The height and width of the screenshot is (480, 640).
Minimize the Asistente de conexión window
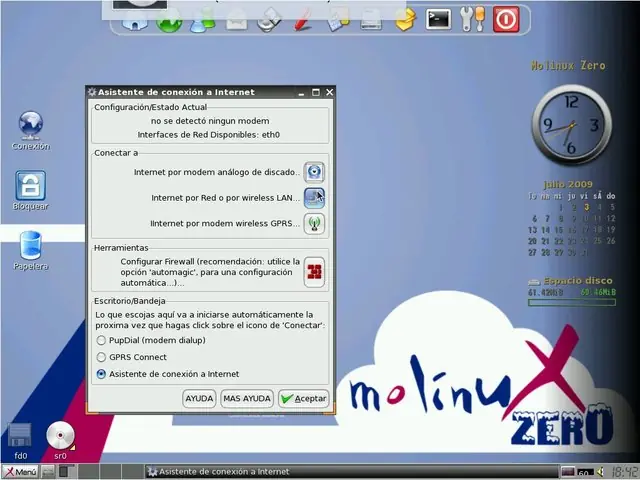[x=301, y=92]
